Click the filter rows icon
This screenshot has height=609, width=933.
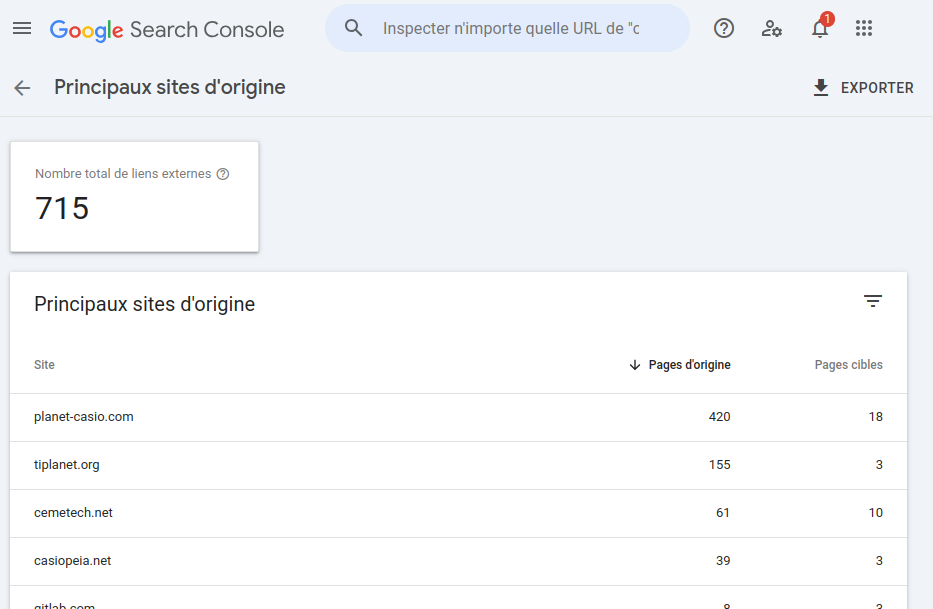[x=873, y=301]
